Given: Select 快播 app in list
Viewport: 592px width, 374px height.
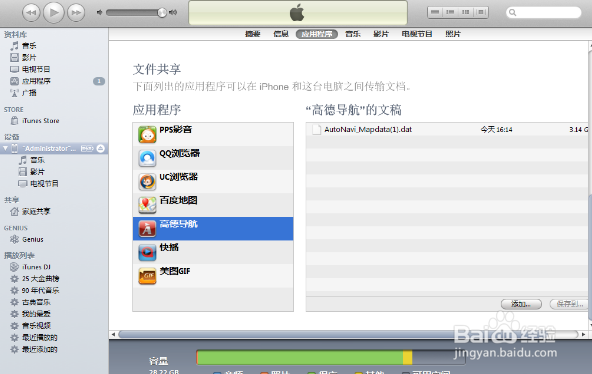Looking at the screenshot, I should (213, 252).
